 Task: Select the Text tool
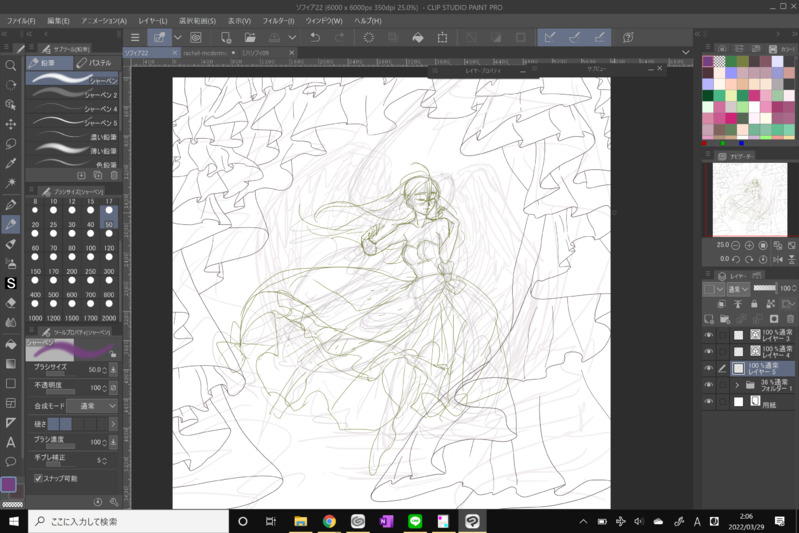pyautogui.click(x=11, y=442)
